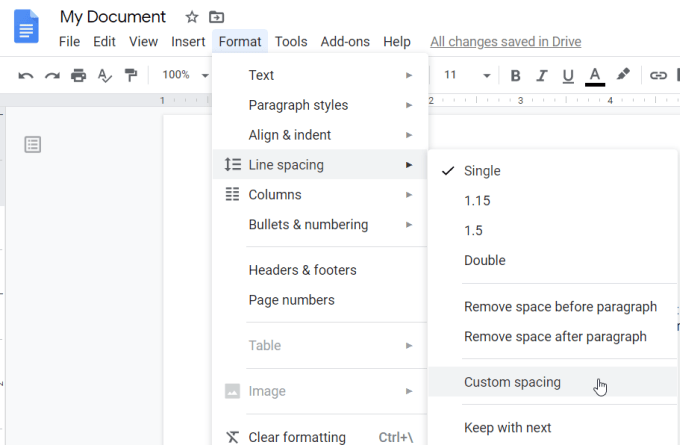The width and height of the screenshot is (680, 445).
Task: Open the document outline icon
Action: [33, 145]
